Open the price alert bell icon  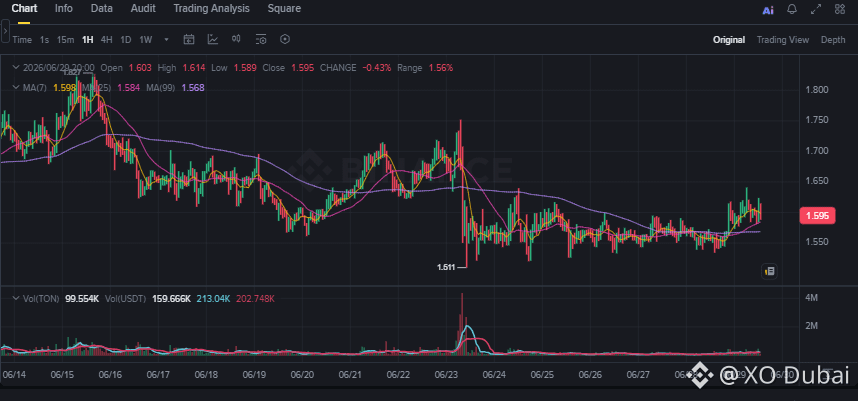[x=792, y=9]
